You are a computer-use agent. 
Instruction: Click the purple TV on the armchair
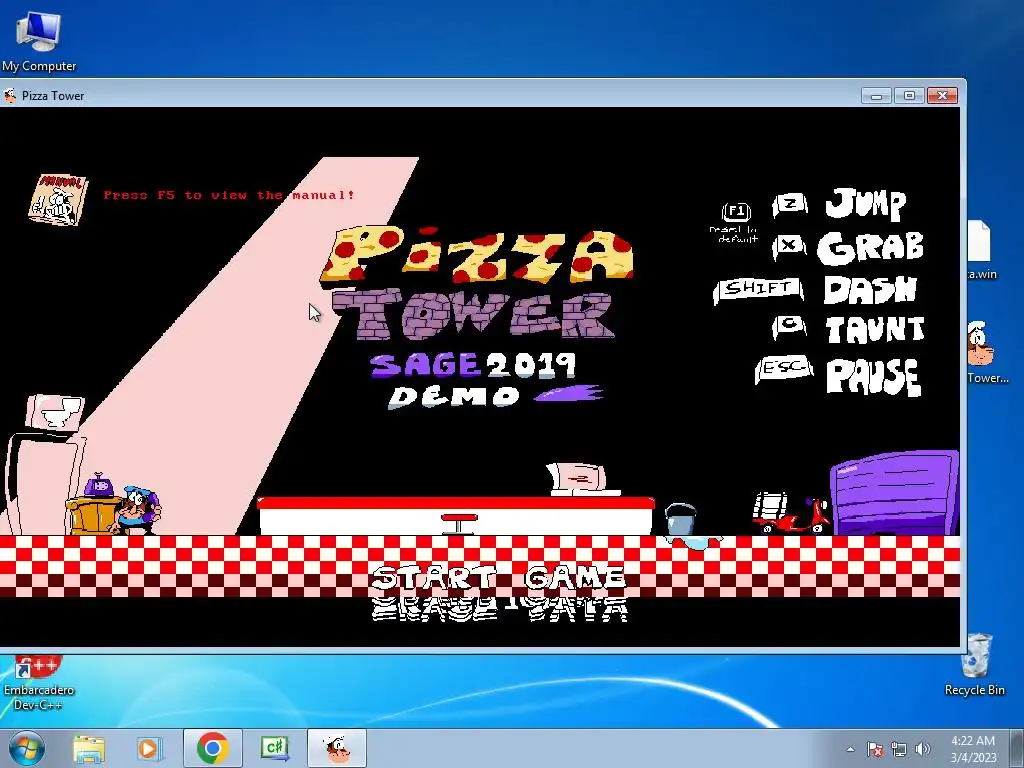tap(99, 486)
